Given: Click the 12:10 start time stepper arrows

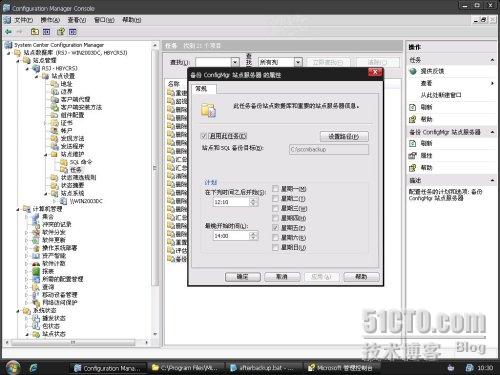Looking at the screenshot, I should (253, 202).
